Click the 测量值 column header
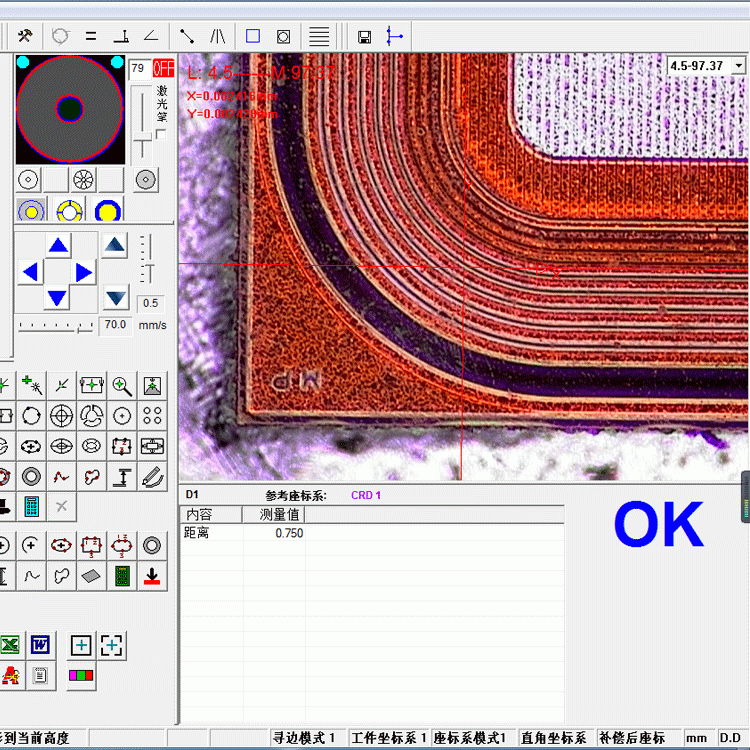The image size is (750, 750). click(274, 514)
